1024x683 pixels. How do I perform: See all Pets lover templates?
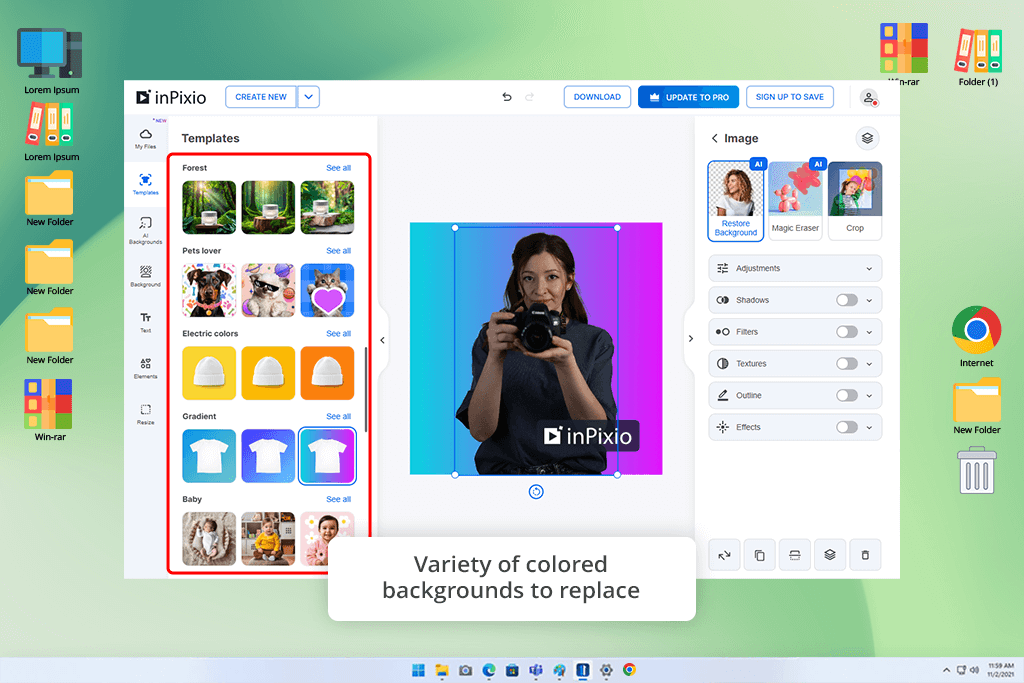point(338,251)
